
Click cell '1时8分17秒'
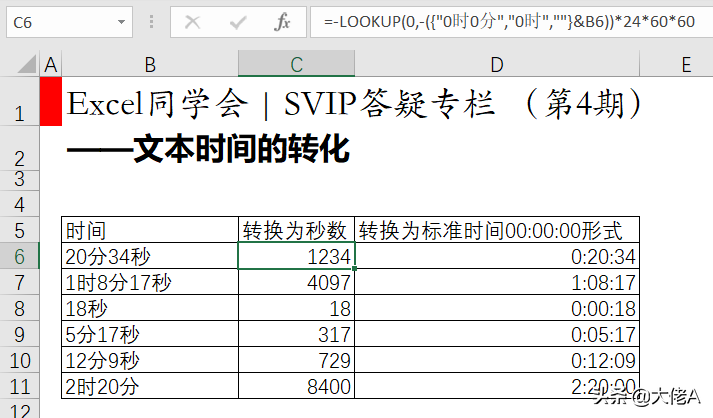tap(150, 282)
